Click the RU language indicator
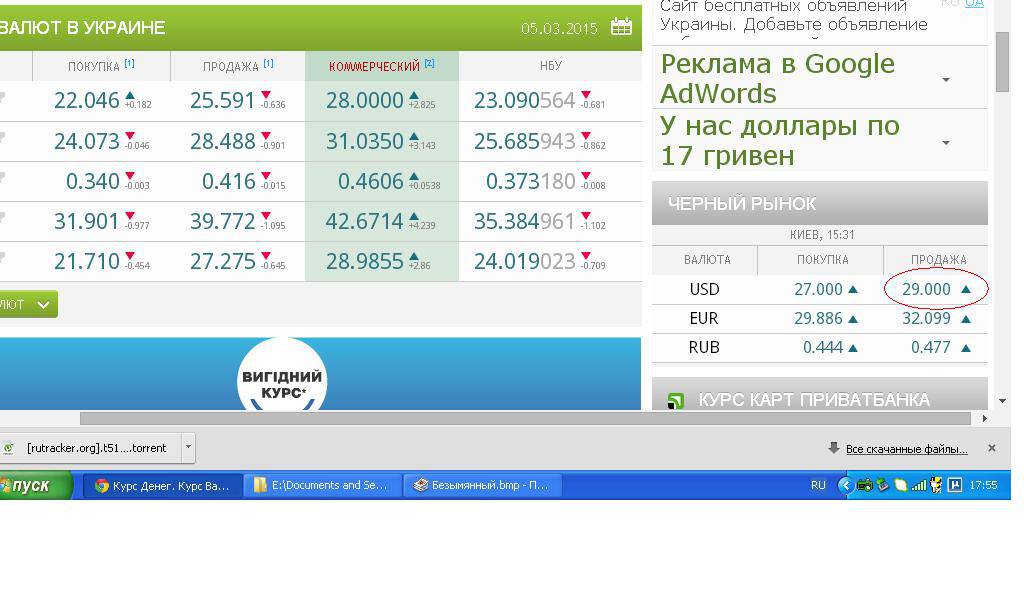 click(818, 485)
